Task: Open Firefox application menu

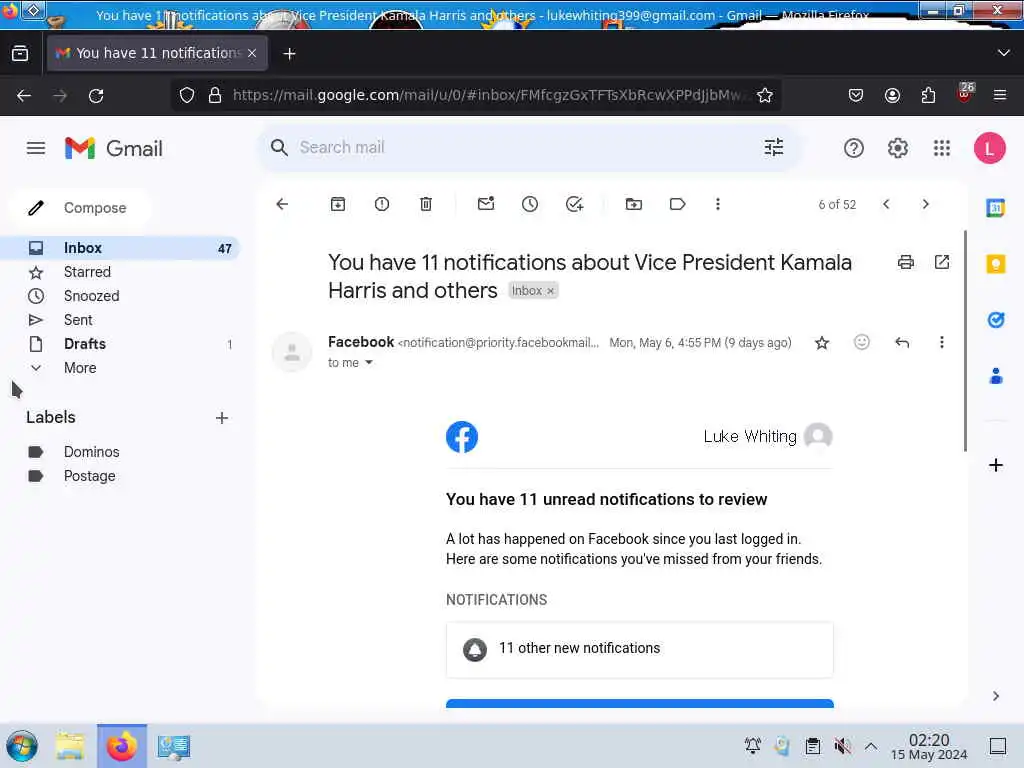Action: pyautogui.click(x=1000, y=95)
